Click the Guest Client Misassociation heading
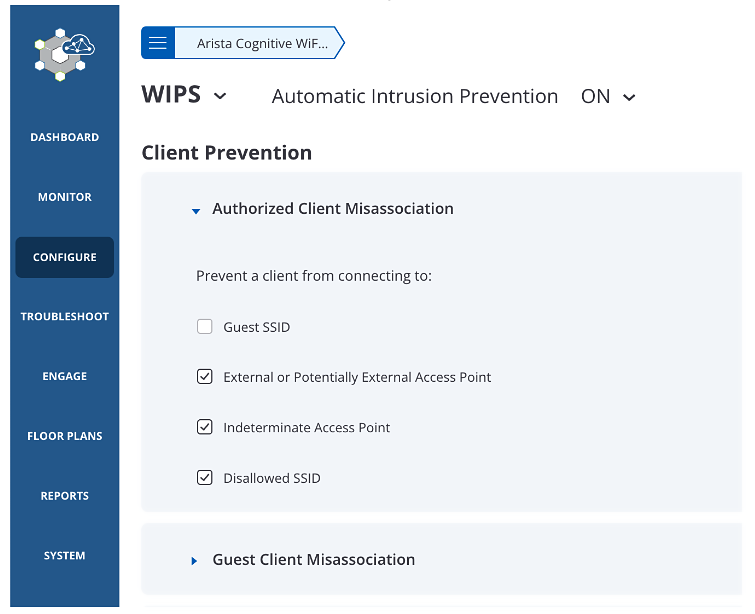 point(314,560)
